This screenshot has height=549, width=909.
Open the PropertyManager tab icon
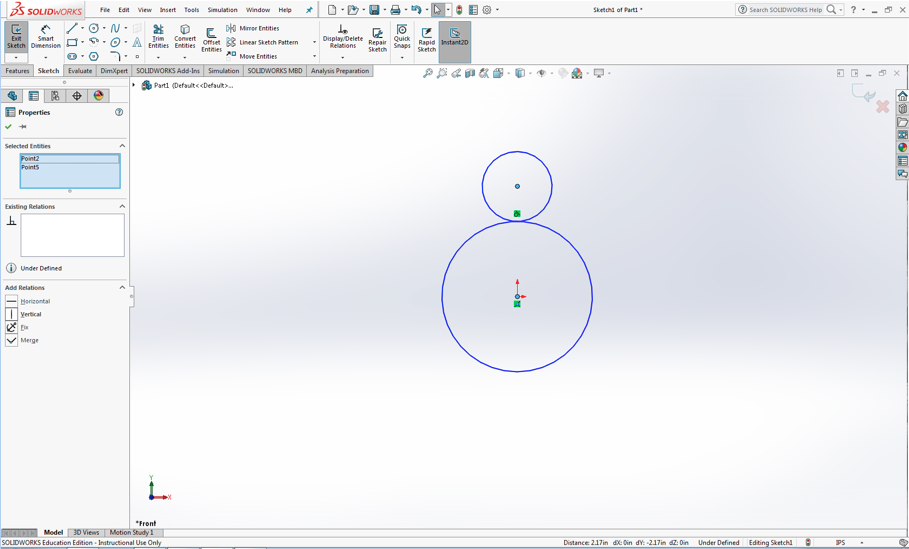tap(34, 96)
